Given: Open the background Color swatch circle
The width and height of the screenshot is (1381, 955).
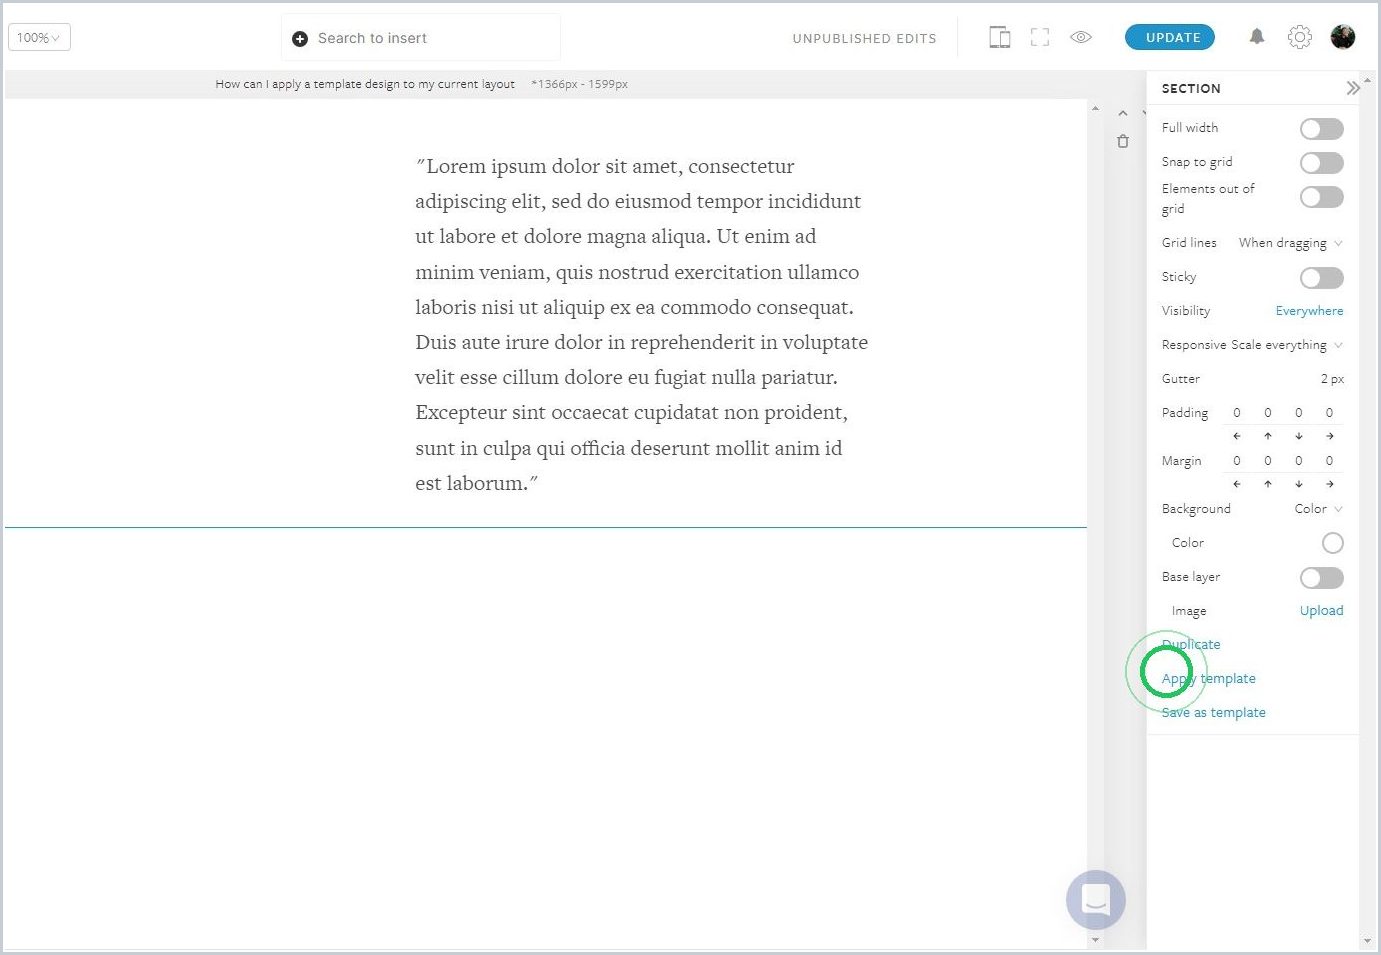Looking at the screenshot, I should 1332,543.
